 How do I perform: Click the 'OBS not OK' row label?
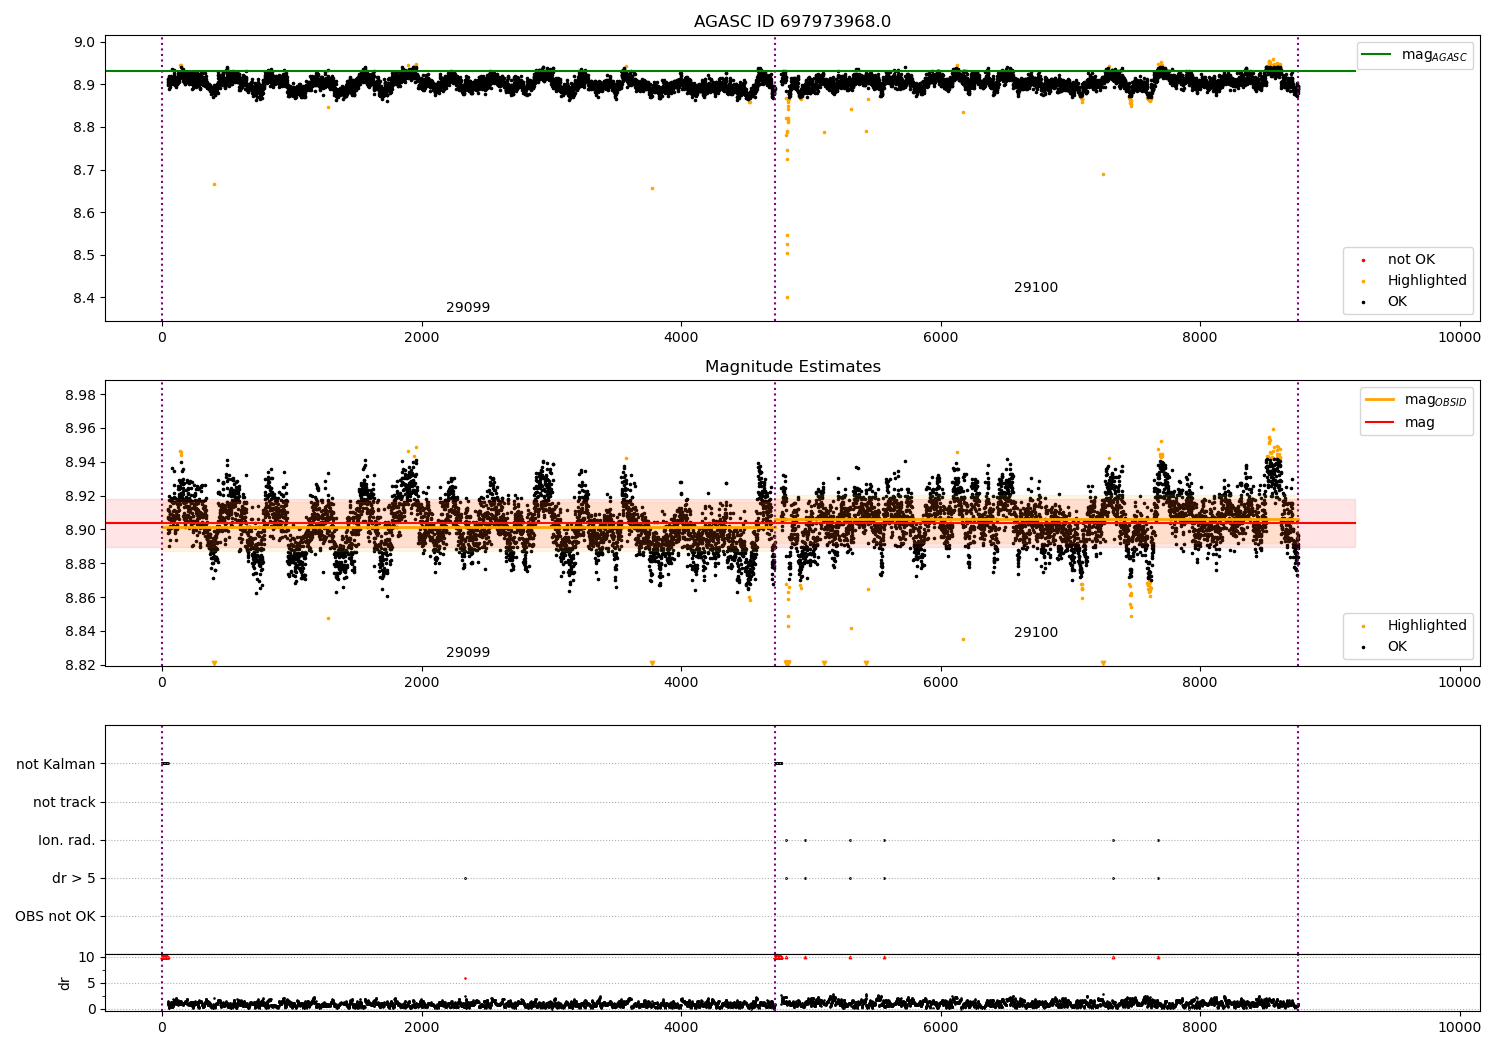(x=56, y=916)
